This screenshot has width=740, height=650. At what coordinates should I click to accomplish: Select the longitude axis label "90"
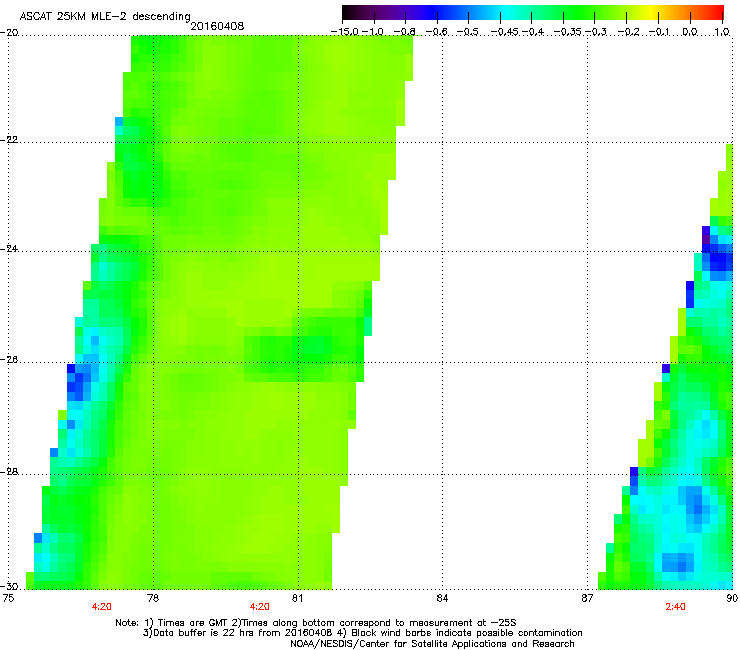(x=732, y=598)
